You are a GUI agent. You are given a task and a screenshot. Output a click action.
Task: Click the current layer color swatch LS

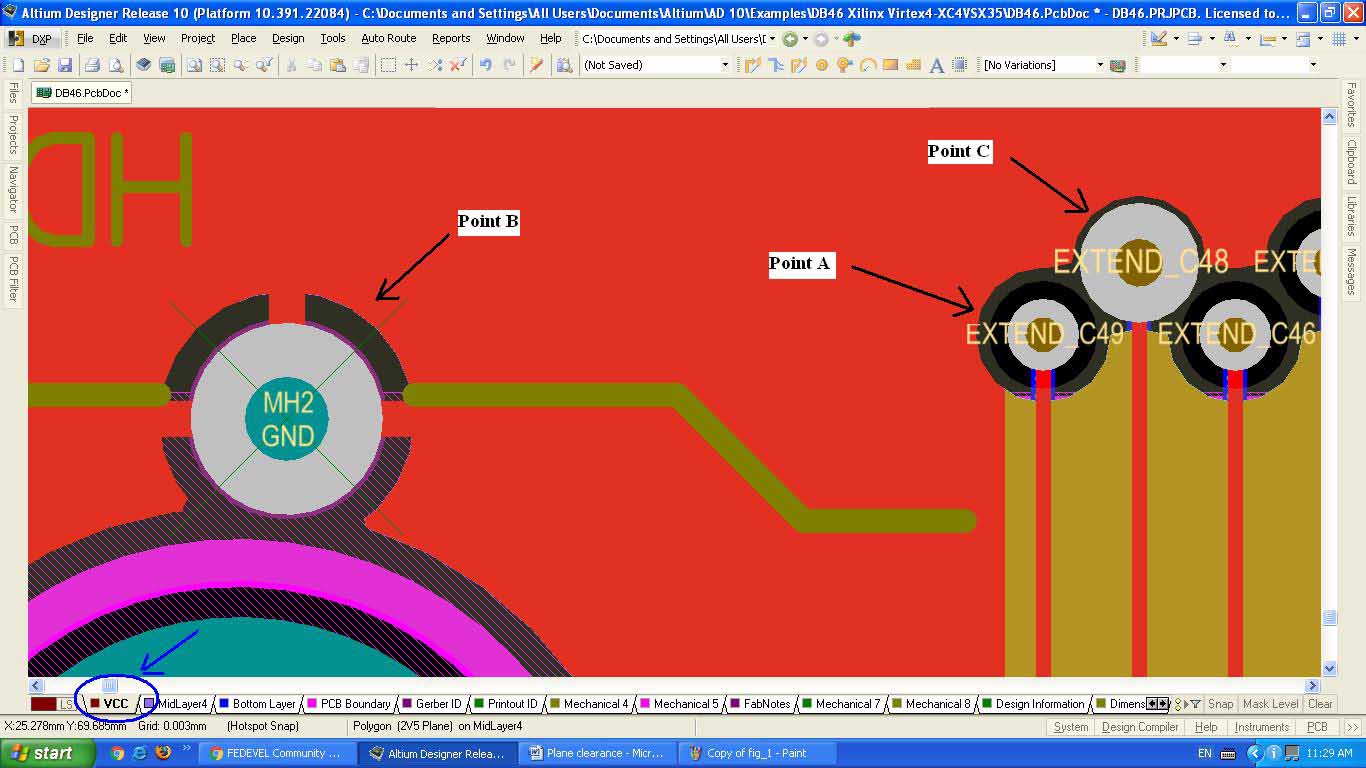44,704
